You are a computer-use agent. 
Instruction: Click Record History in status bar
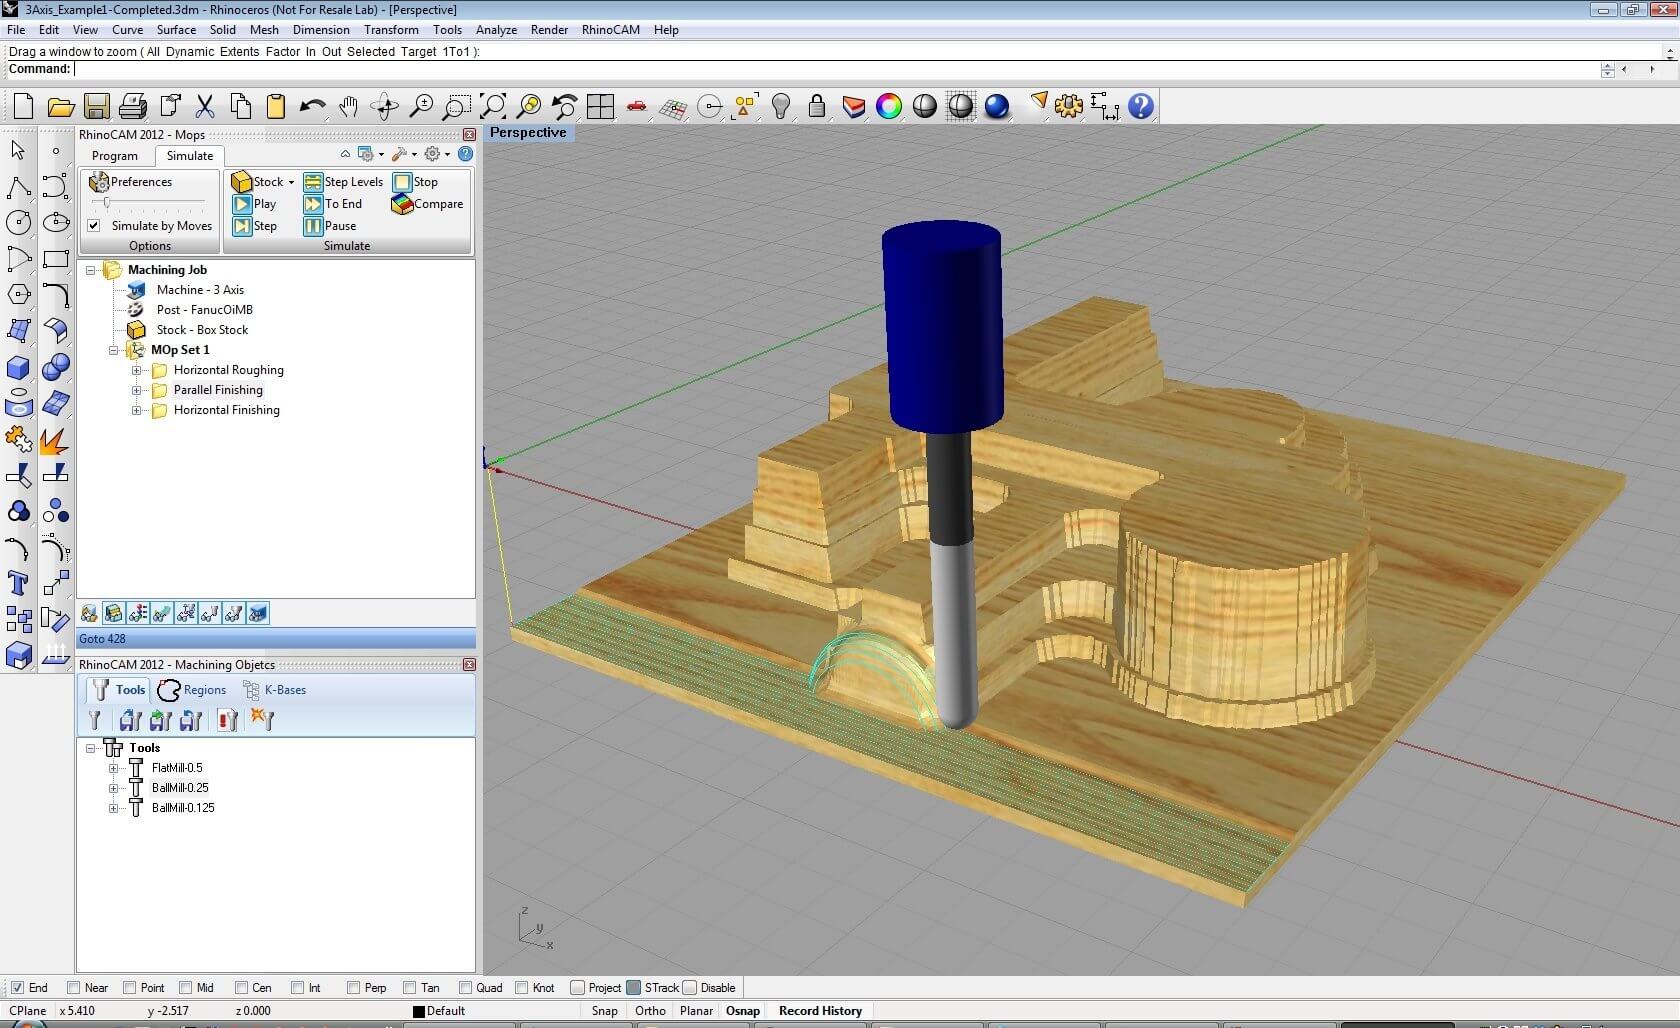click(x=820, y=1011)
